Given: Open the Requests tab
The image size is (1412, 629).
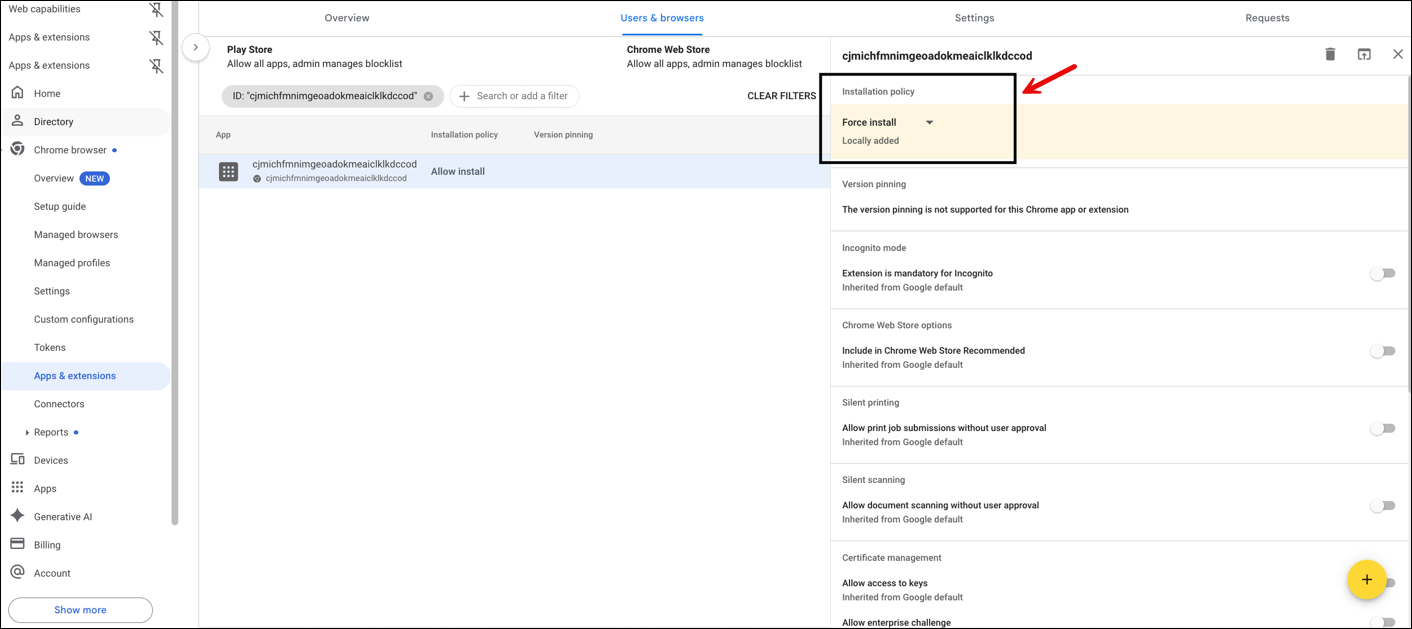Looking at the screenshot, I should click(x=1267, y=17).
